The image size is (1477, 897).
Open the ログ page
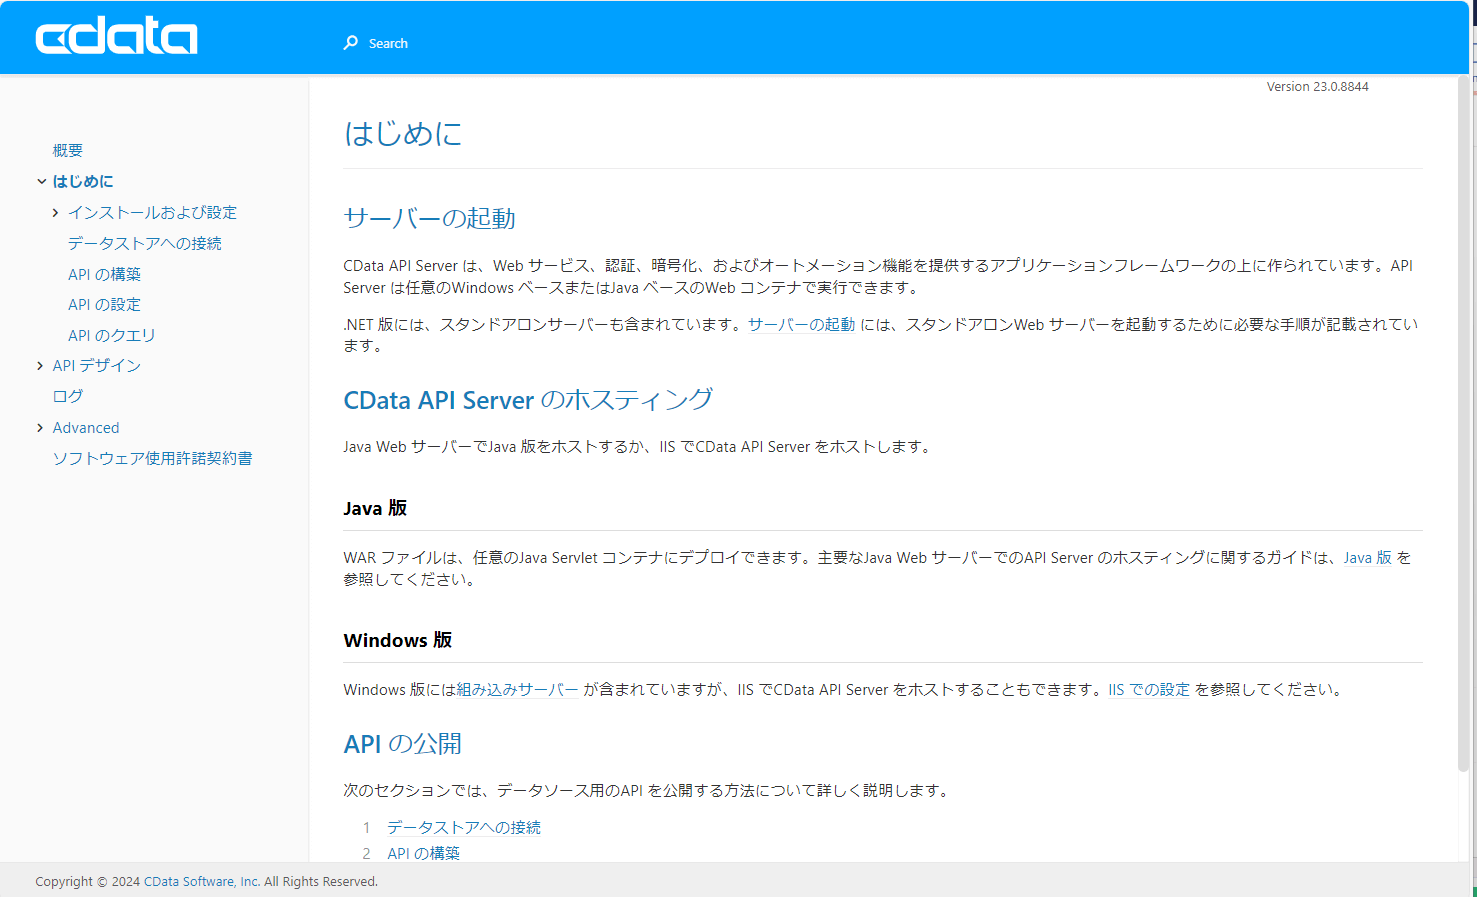[x=67, y=396]
